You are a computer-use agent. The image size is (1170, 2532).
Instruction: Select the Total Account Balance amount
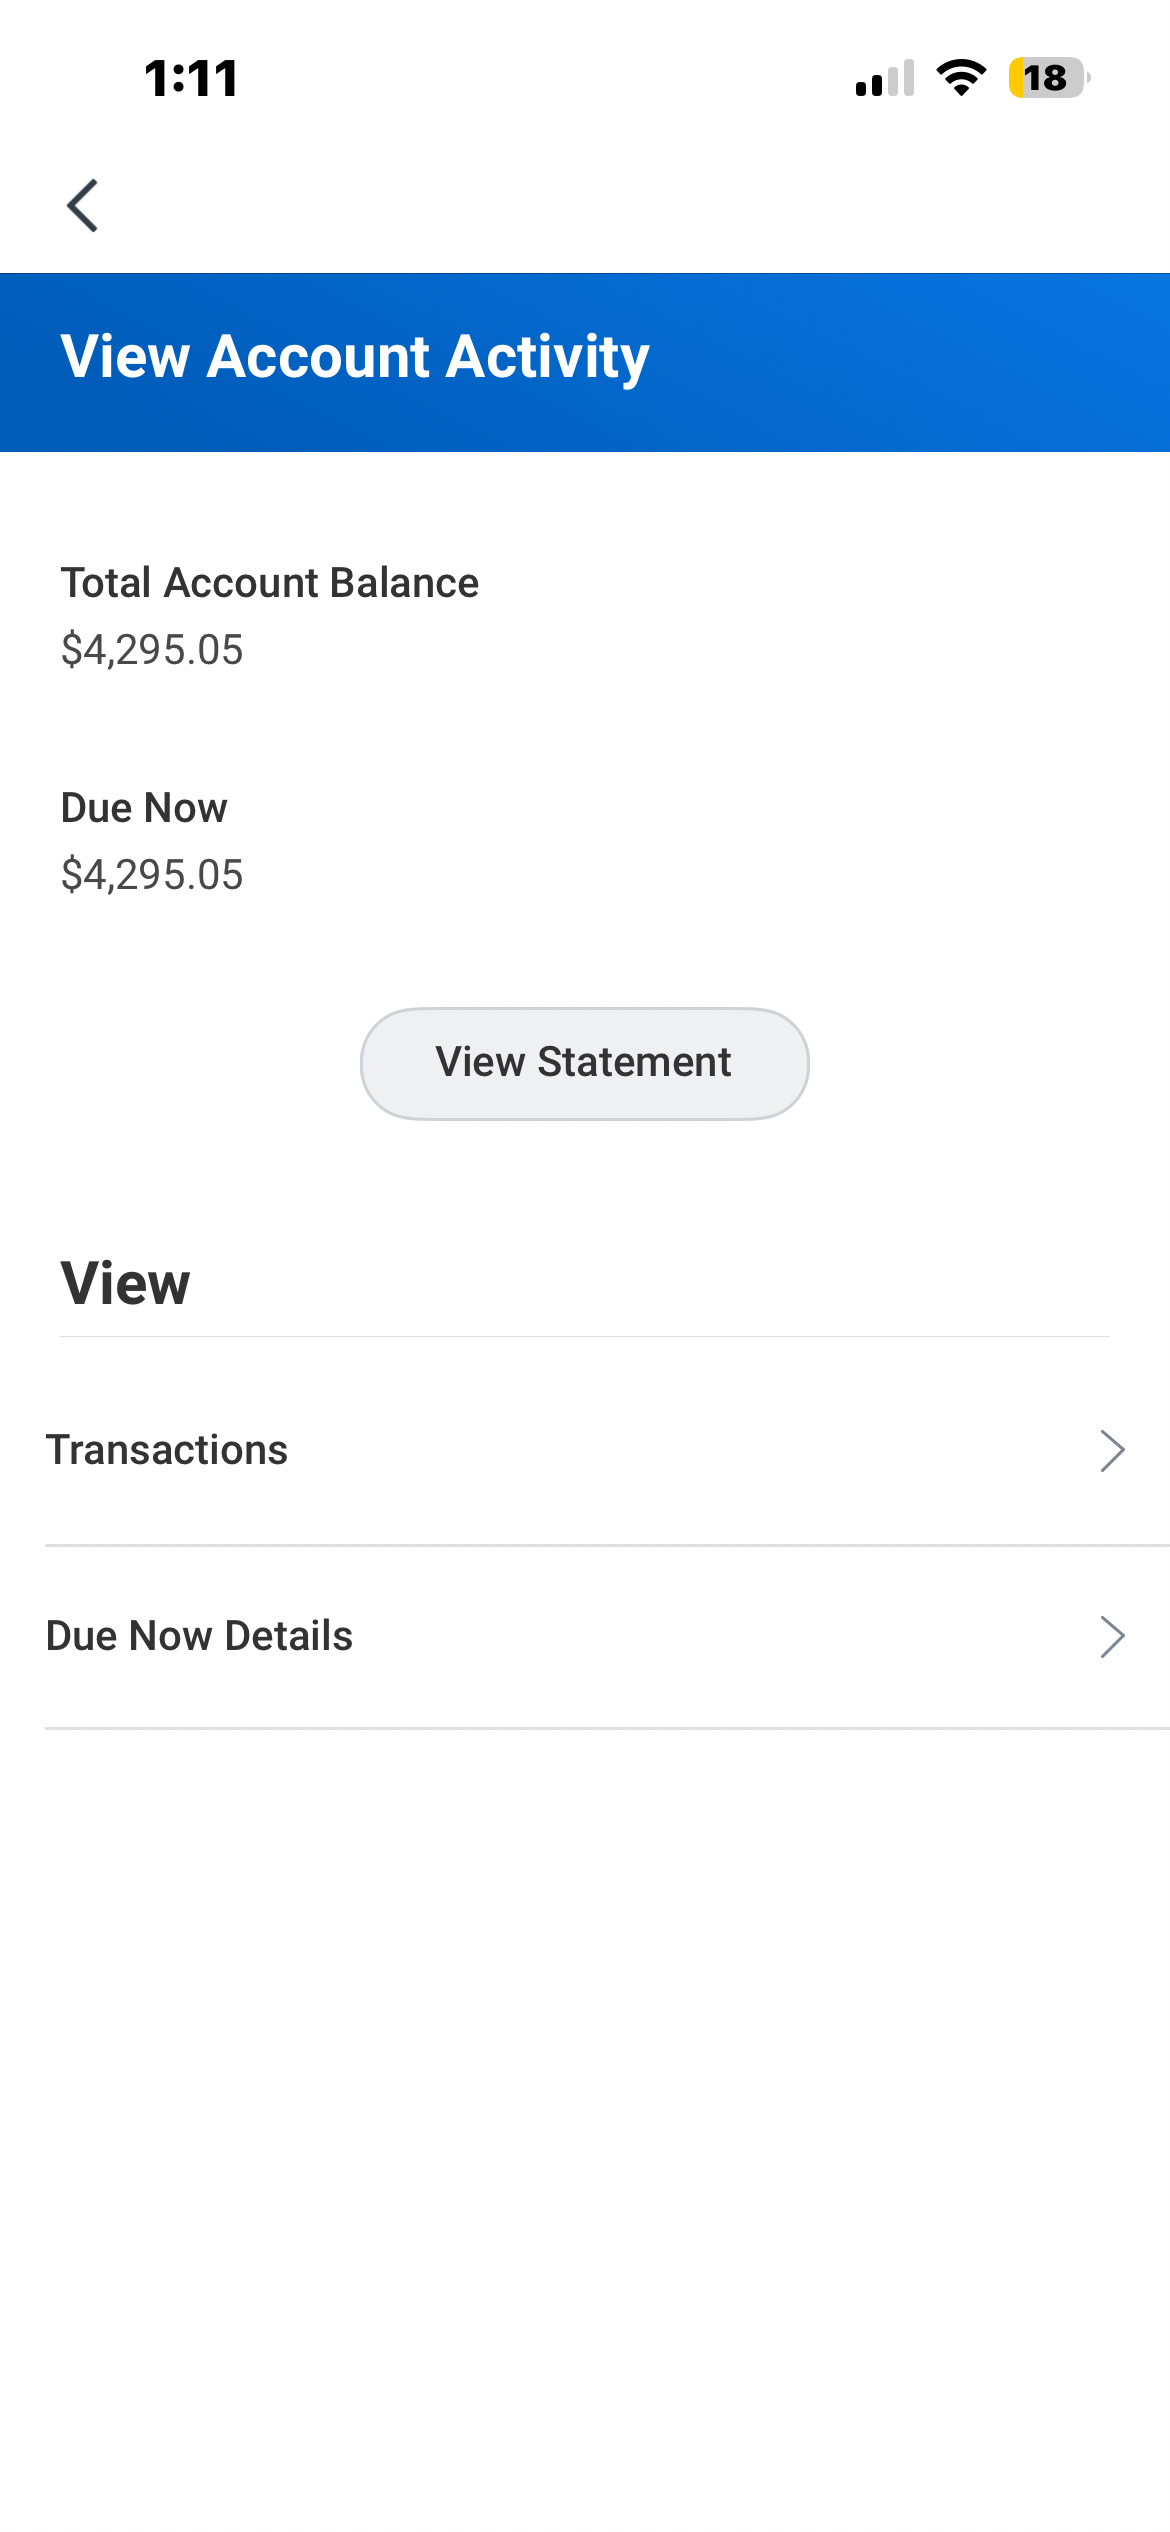152,650
